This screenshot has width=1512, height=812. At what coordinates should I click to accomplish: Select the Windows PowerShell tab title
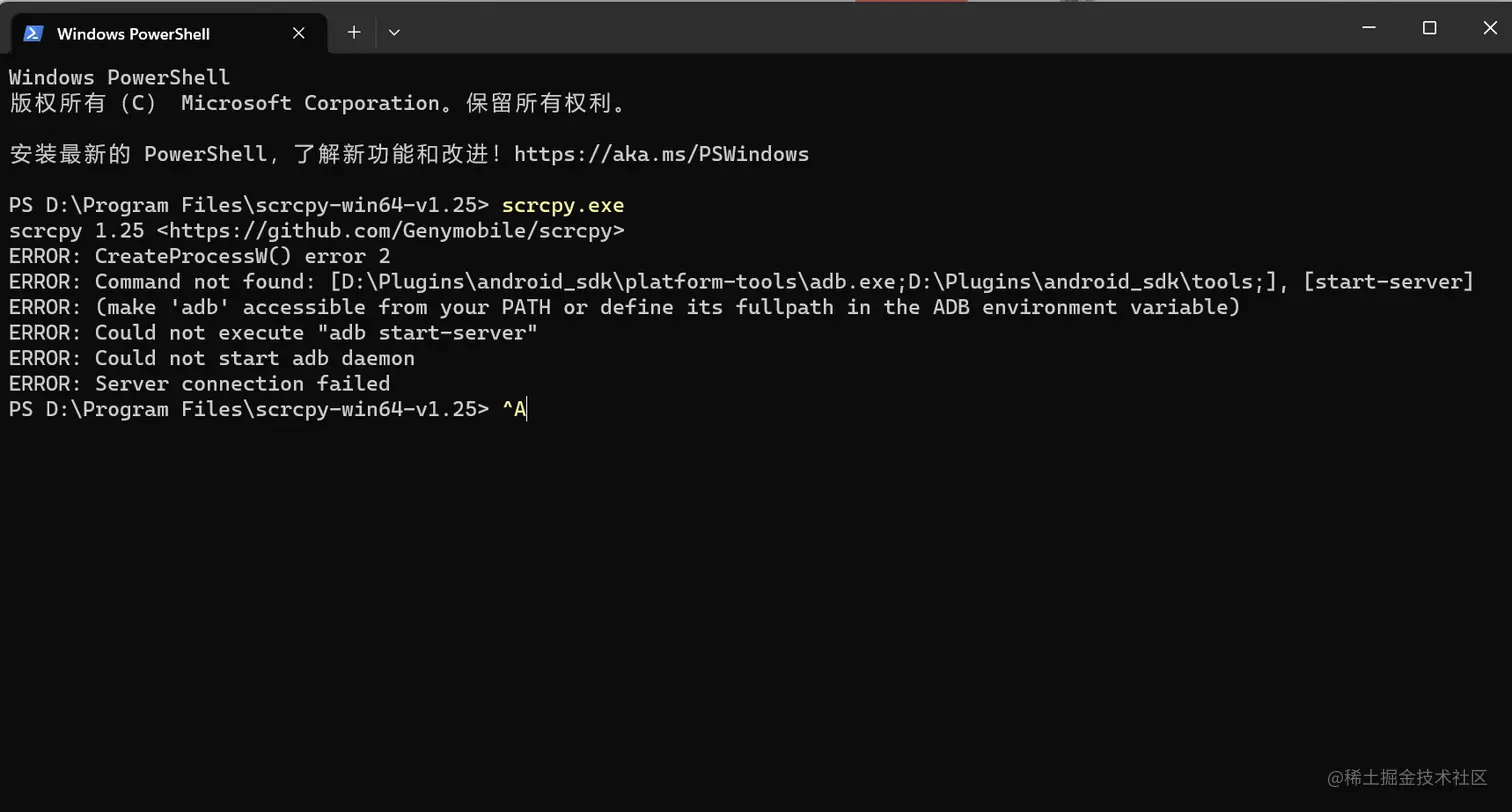(x=133, y=34)
